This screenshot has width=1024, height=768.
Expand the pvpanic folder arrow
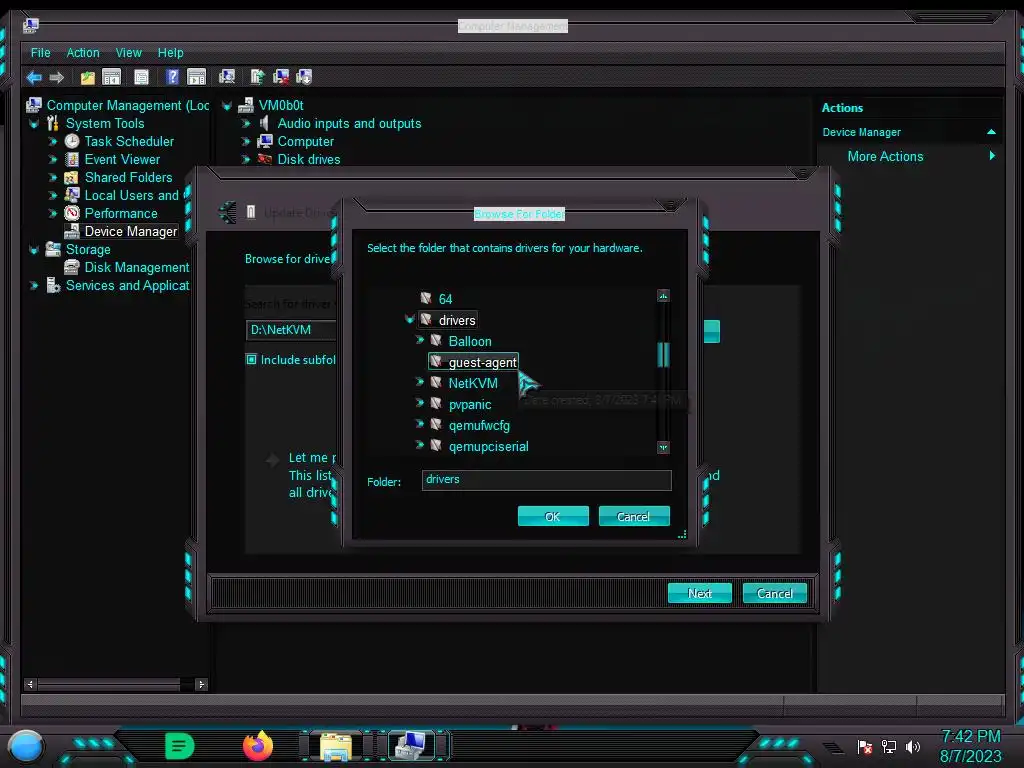pos(420,403)
